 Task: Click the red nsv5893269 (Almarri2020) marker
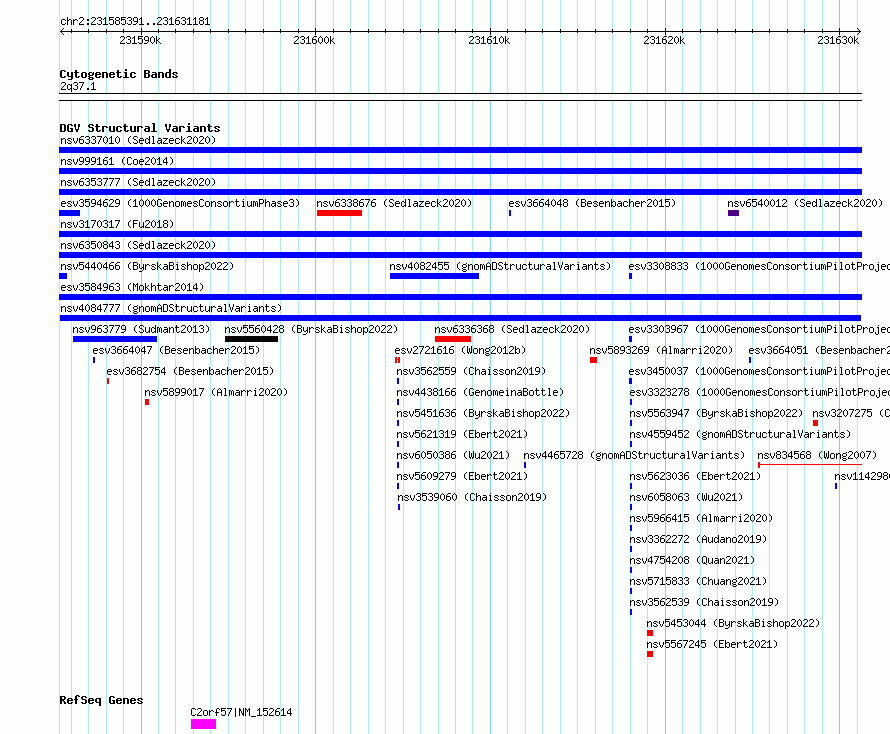point(593,360)
